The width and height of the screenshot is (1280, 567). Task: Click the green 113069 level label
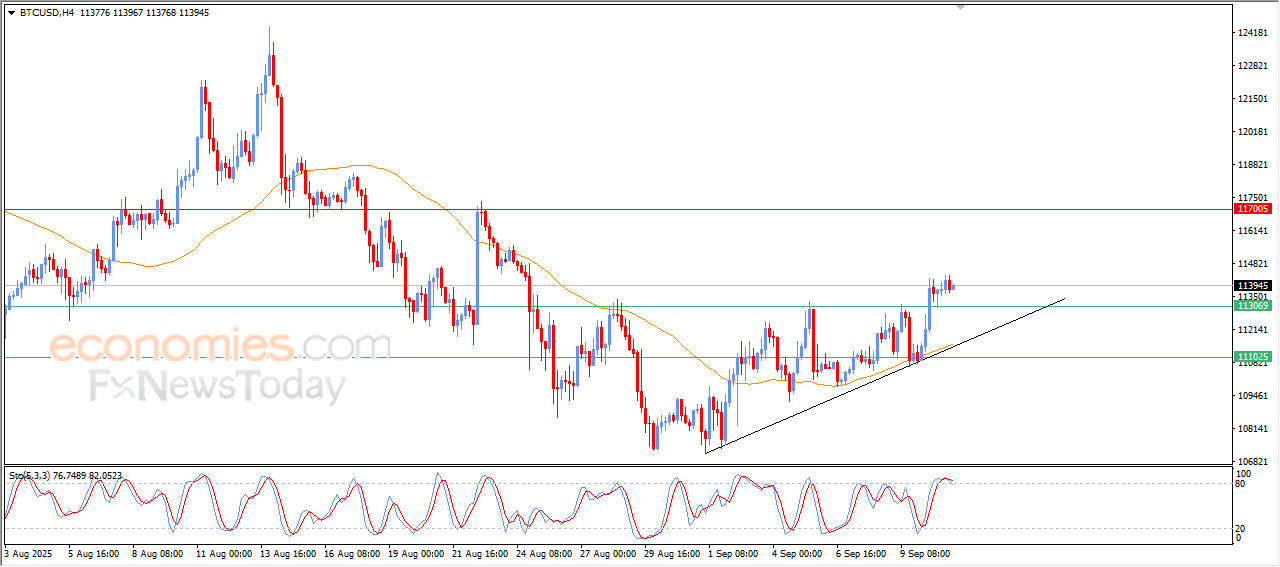pos(1253,306)
